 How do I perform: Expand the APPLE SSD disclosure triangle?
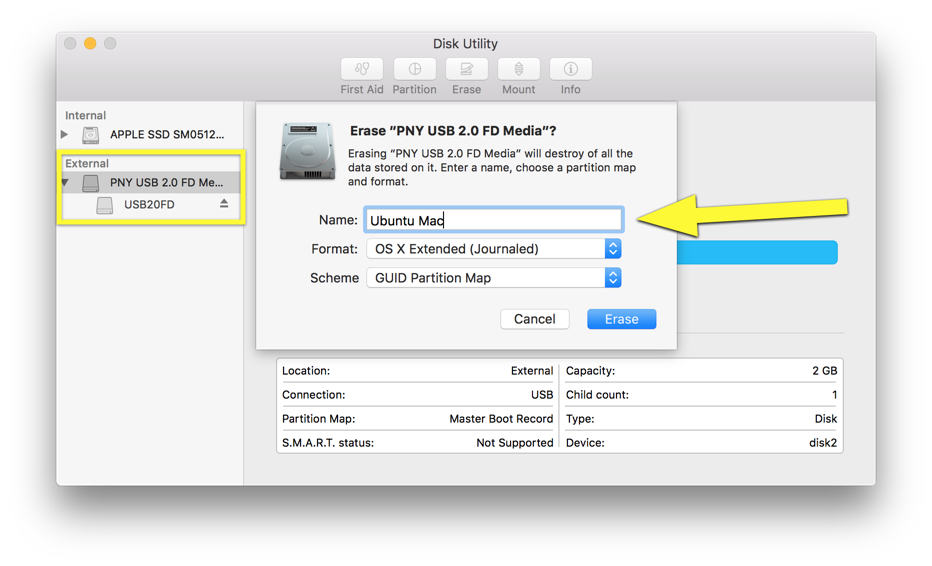point(65,134)
